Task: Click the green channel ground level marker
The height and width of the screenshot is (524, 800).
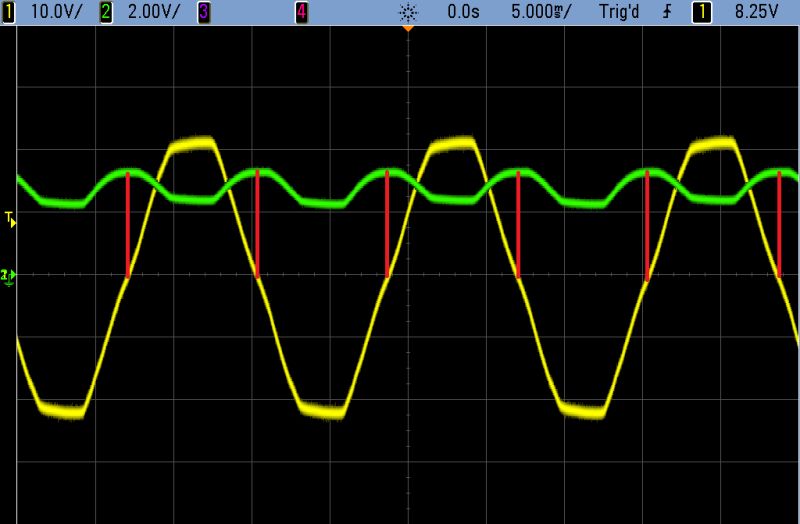Action: pos(9,277)
